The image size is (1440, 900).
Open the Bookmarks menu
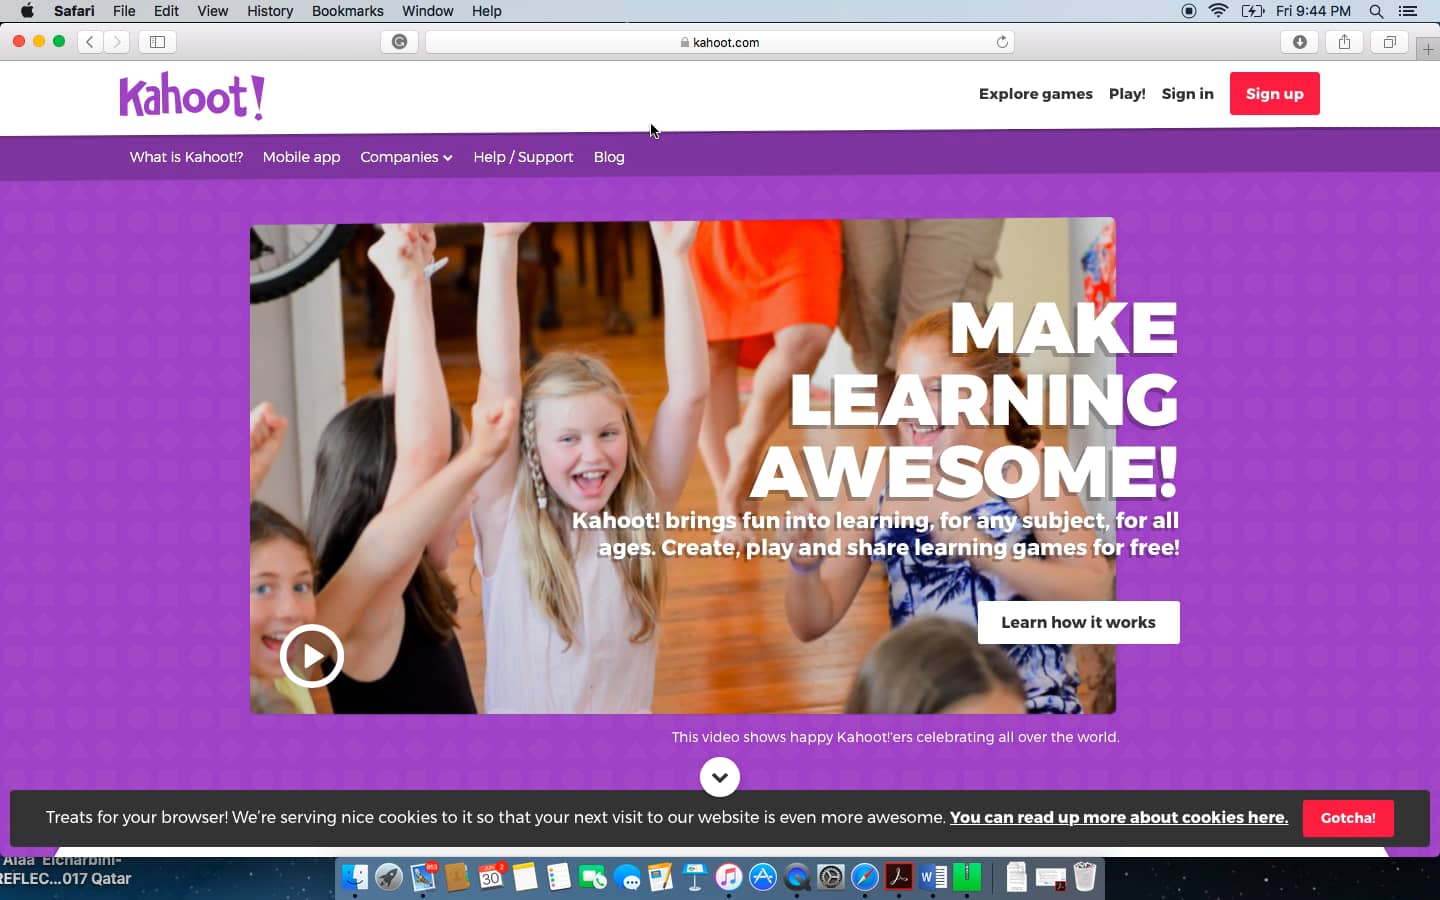pyautogui.click(x=348, y=11)
